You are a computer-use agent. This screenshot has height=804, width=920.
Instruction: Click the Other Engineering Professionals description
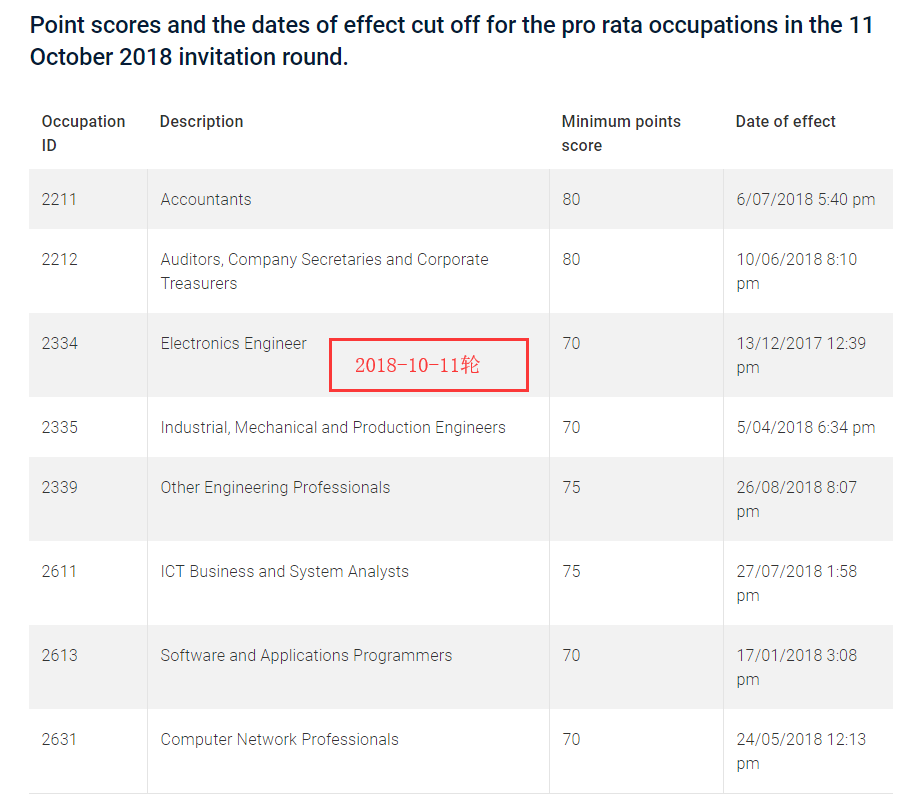click(x=275, y=487)
